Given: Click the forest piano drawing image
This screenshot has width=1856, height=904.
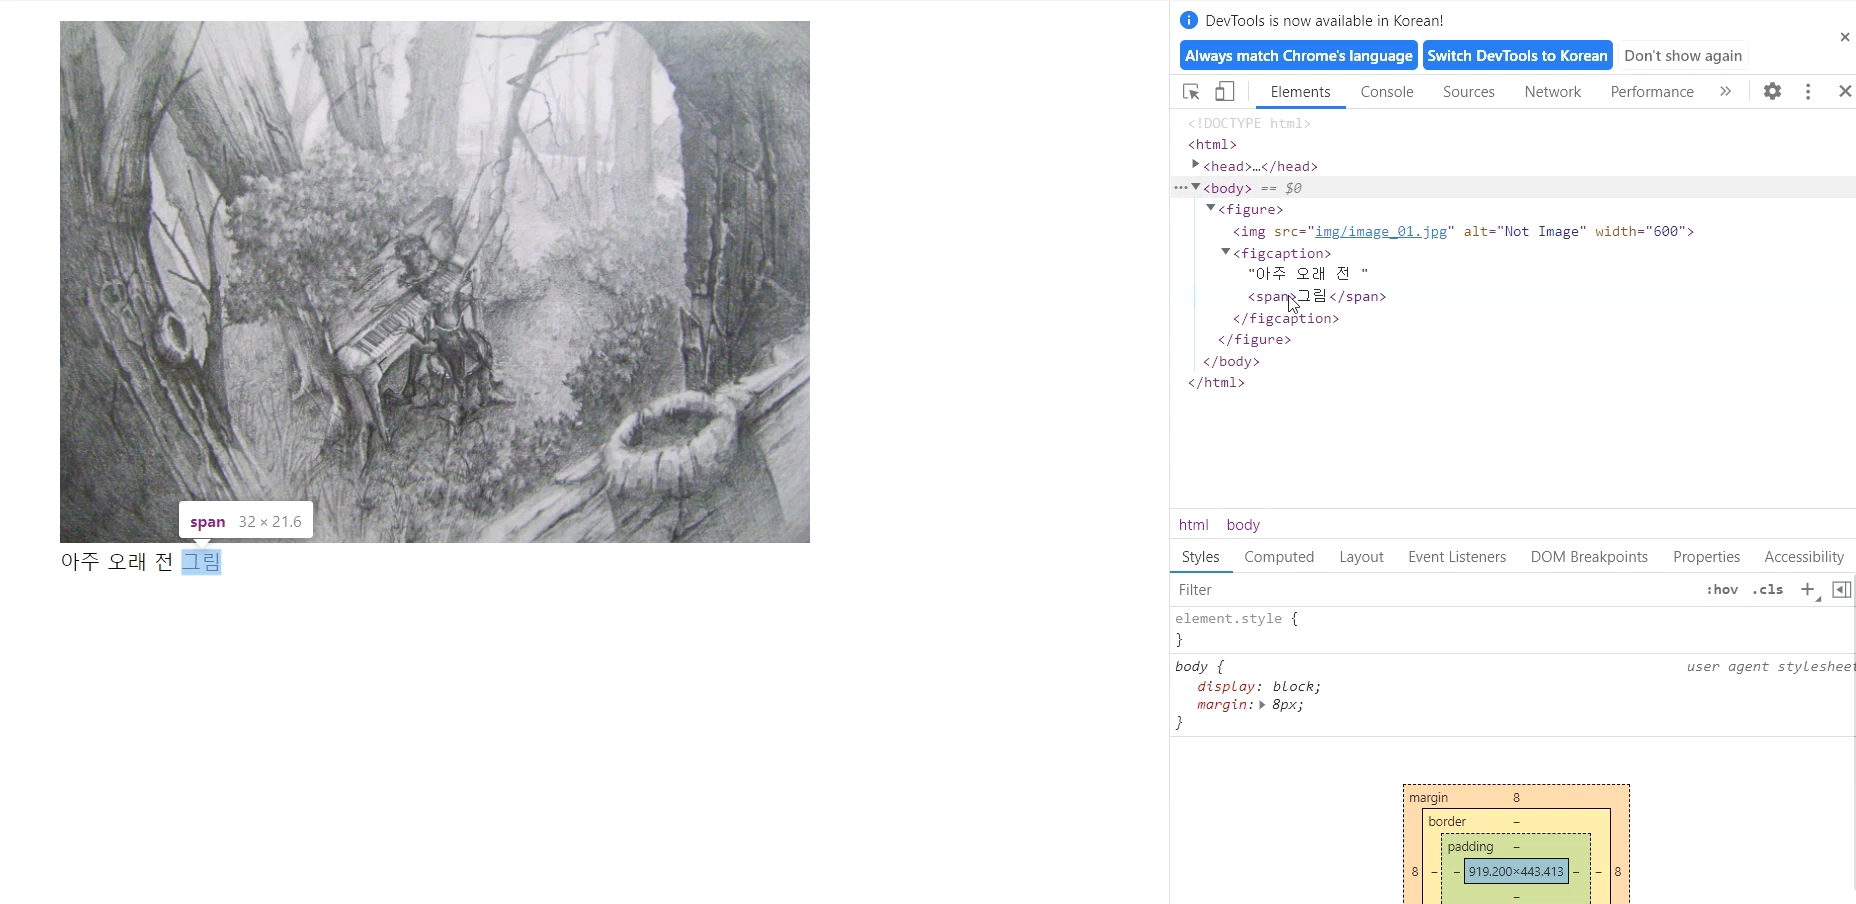Looking at the screenshot, I should pyautogui.click(x=435, y=282).
